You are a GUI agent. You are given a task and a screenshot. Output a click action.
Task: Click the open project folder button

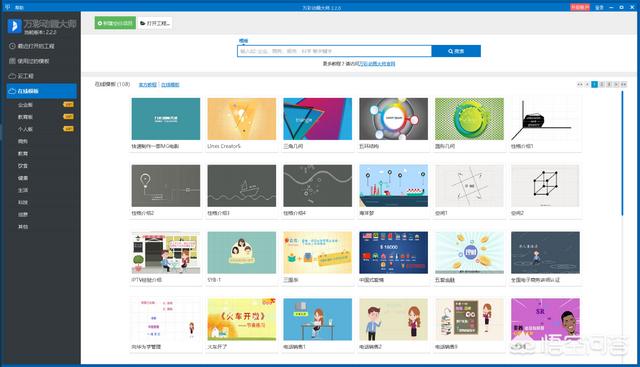point(155,23)
